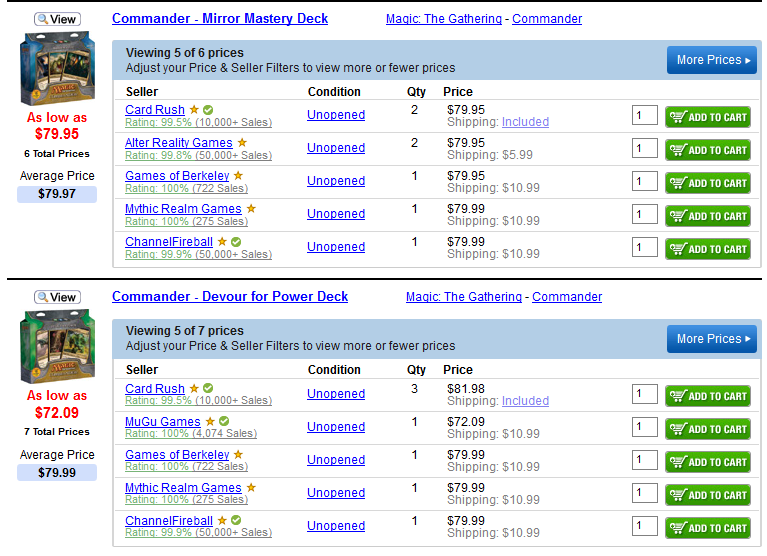Open Magic: The Gathering link for Devour for Power
This screenshot has height=556, width=767.
[x=464, y=297]
